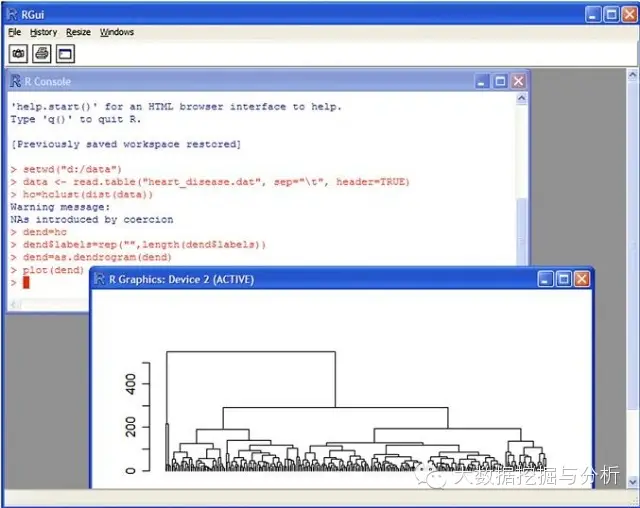Maximize the main RGui window

pos(611,15)
